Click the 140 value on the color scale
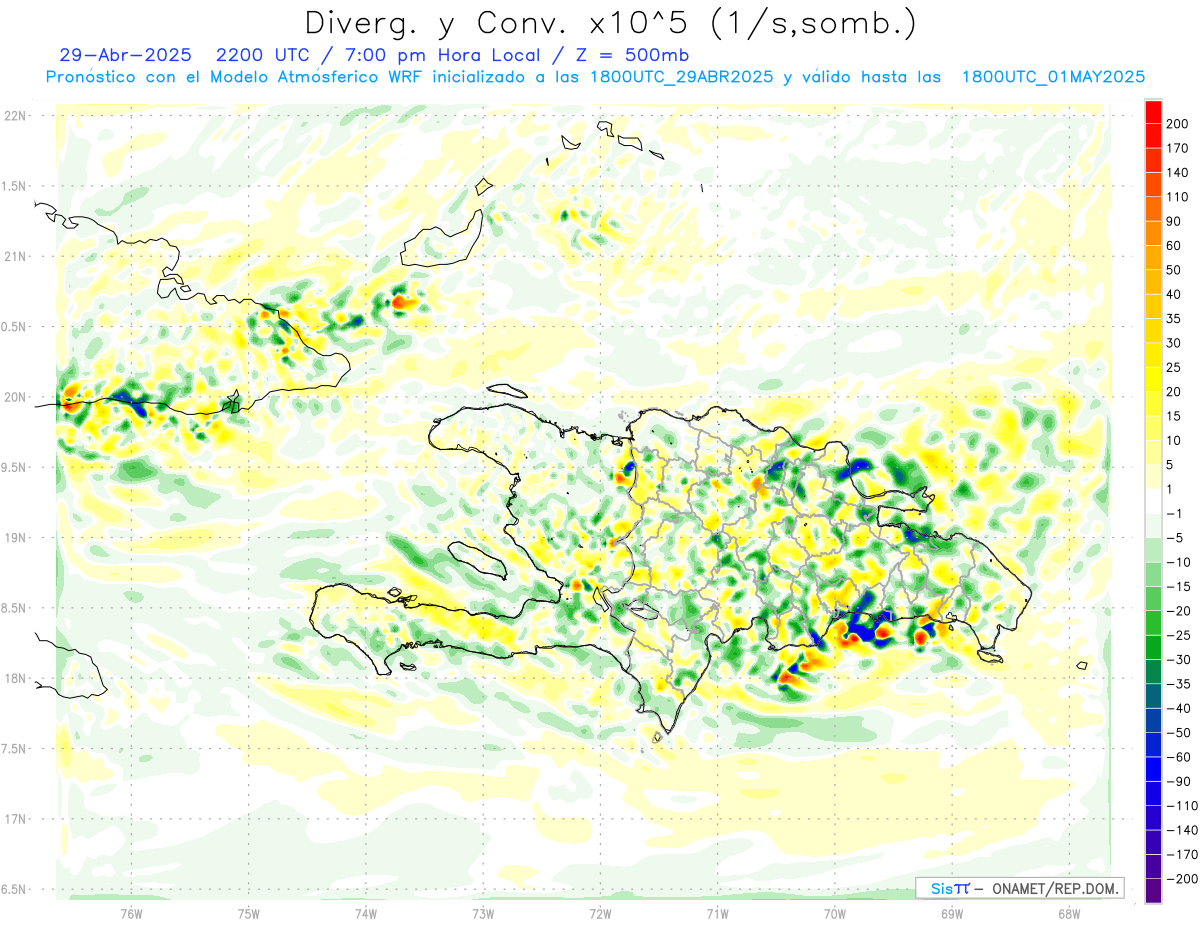 pyautogui.click(x=1177, y=172)
